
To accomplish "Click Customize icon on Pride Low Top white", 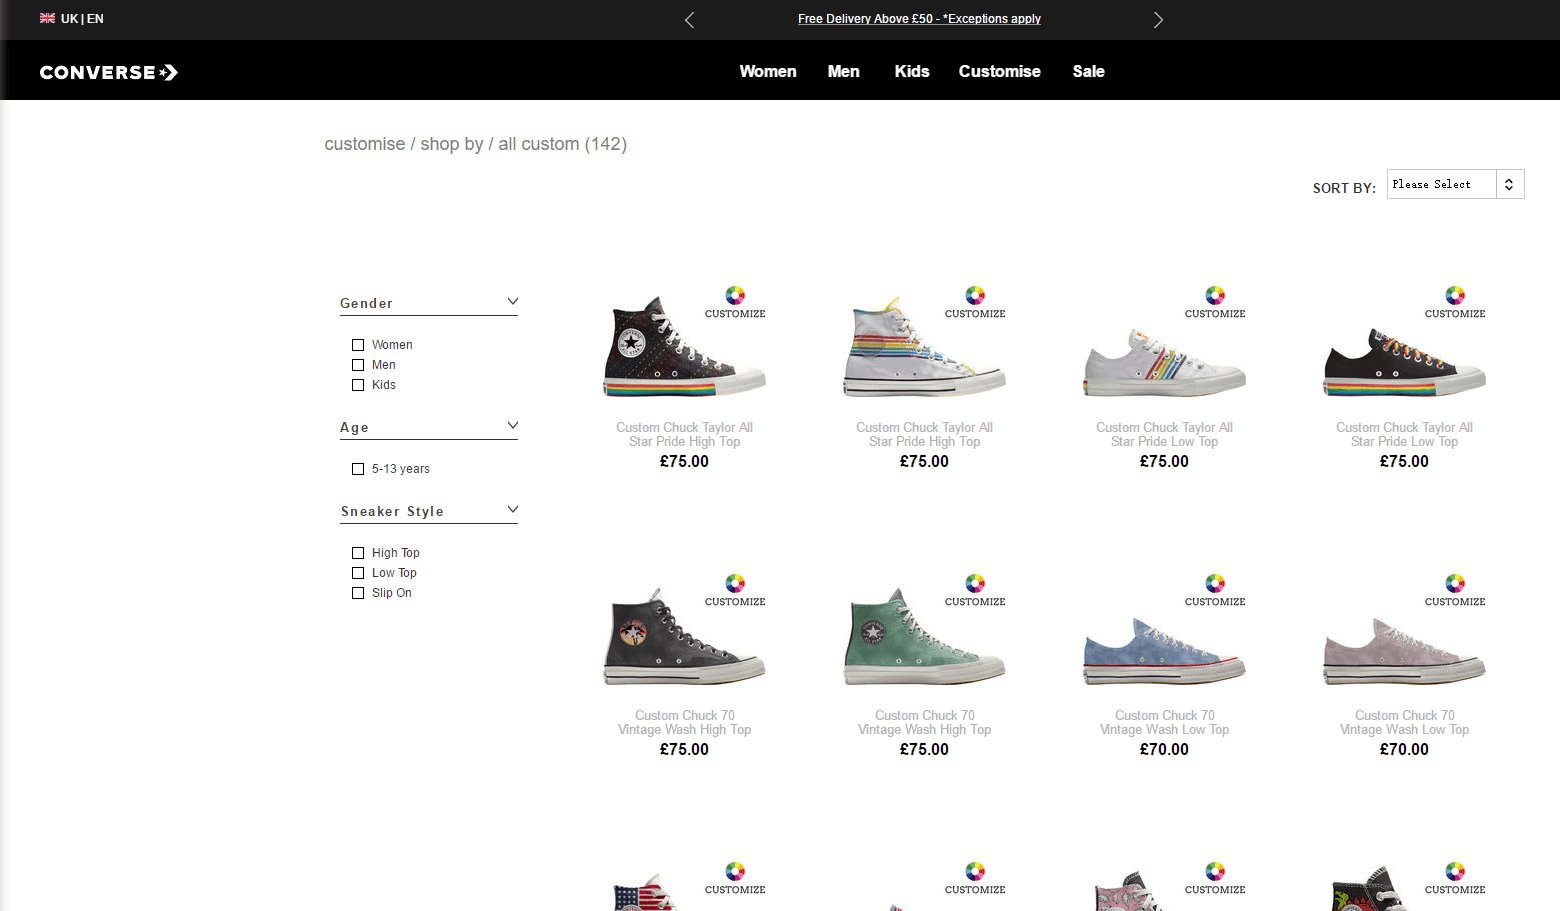I will click(1215, 302).
